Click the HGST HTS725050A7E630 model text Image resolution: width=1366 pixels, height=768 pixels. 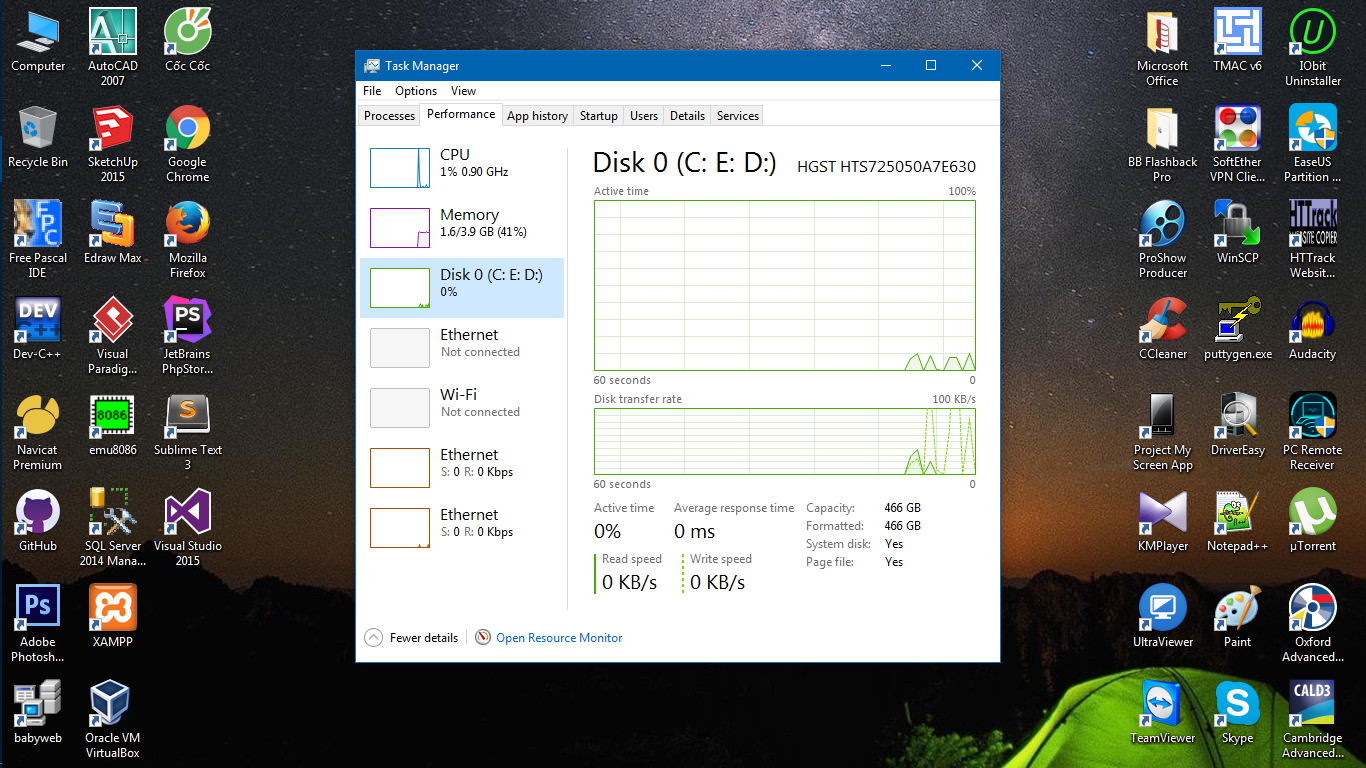[886, 167]
